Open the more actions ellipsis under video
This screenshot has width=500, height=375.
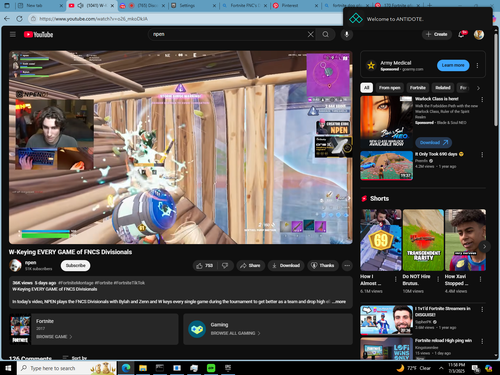(x=347, y=265)
